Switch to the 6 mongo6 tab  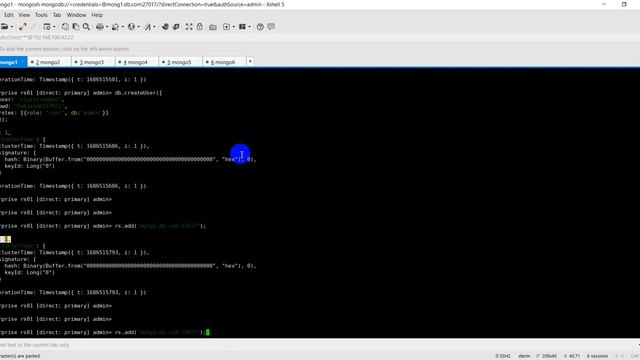click(223, 62)
